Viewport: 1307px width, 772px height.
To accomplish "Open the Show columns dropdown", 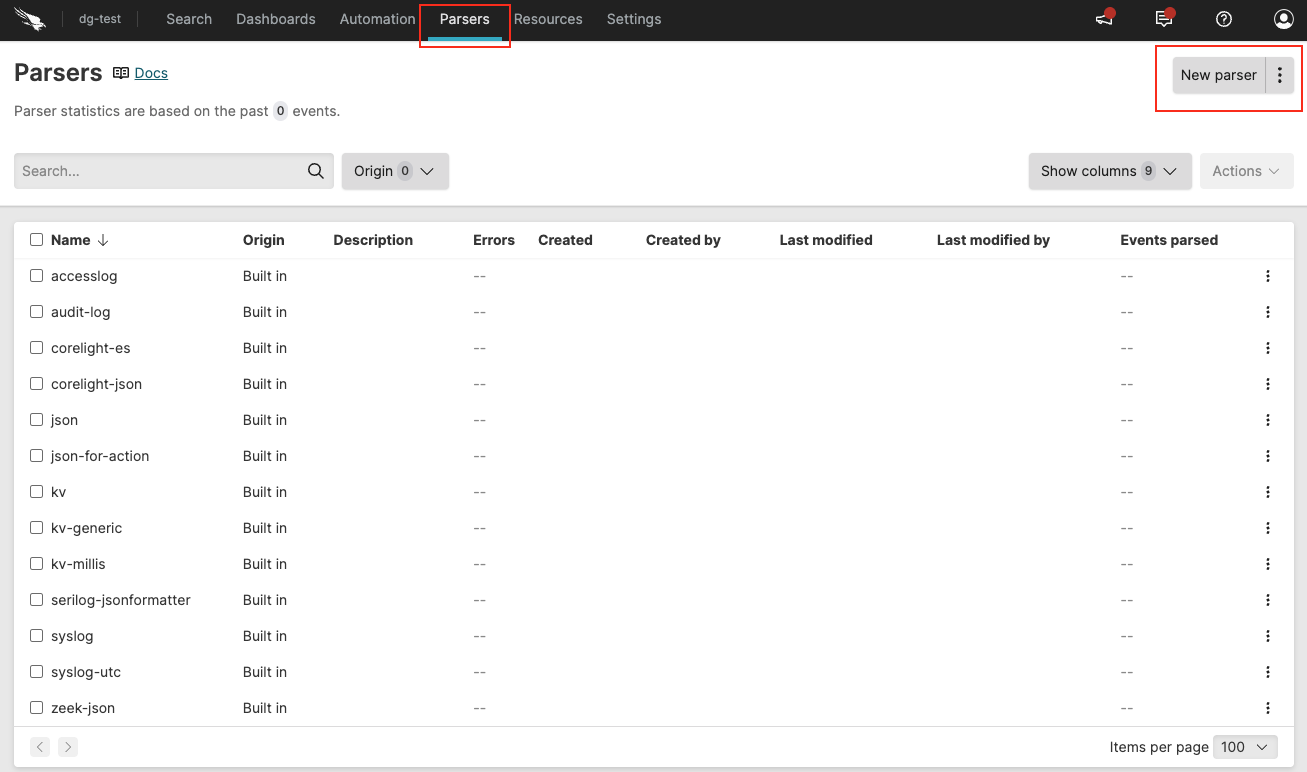I will click(x=1109, y=170).
